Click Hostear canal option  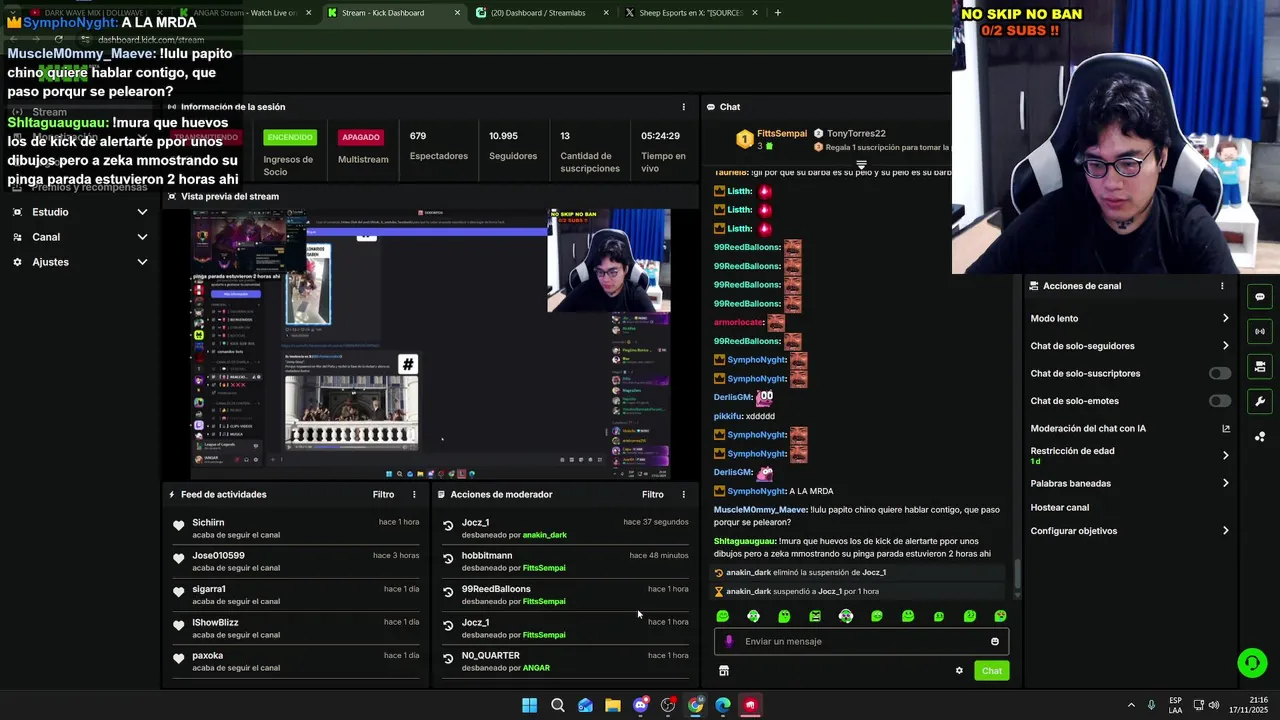click(x=1060, y=507)
